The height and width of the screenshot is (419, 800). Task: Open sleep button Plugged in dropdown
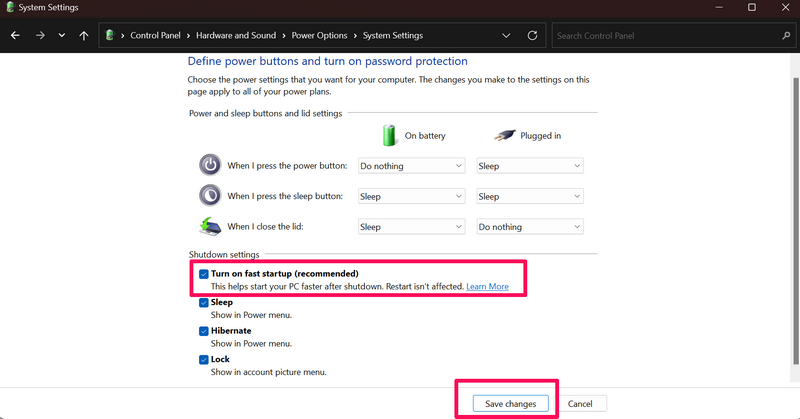(530, 196)
